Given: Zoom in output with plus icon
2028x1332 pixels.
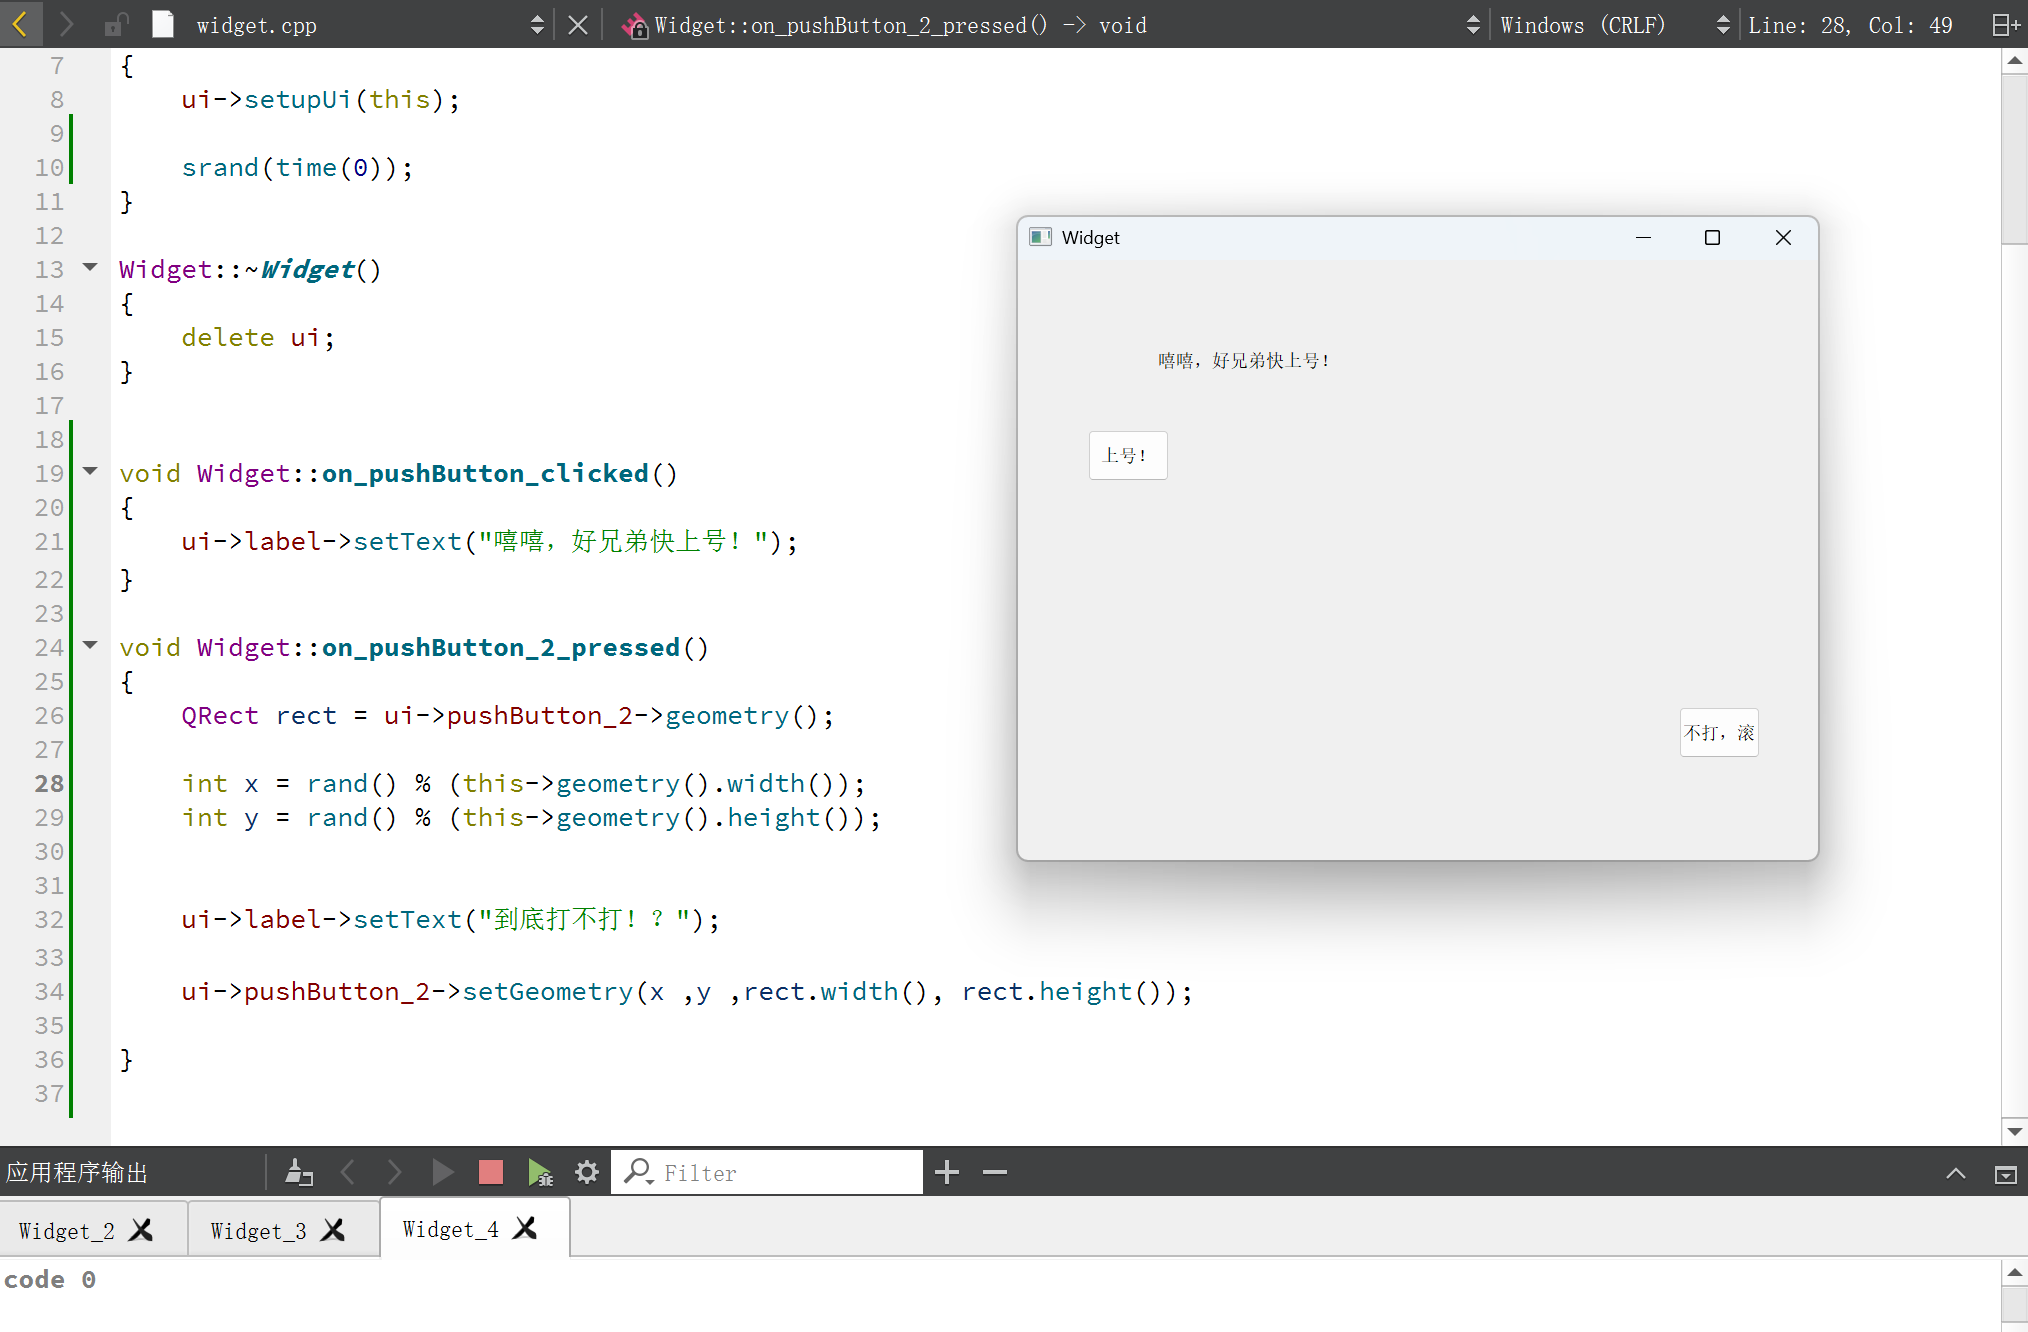Looking at the screenshot, I should (x=947, y=1172).
